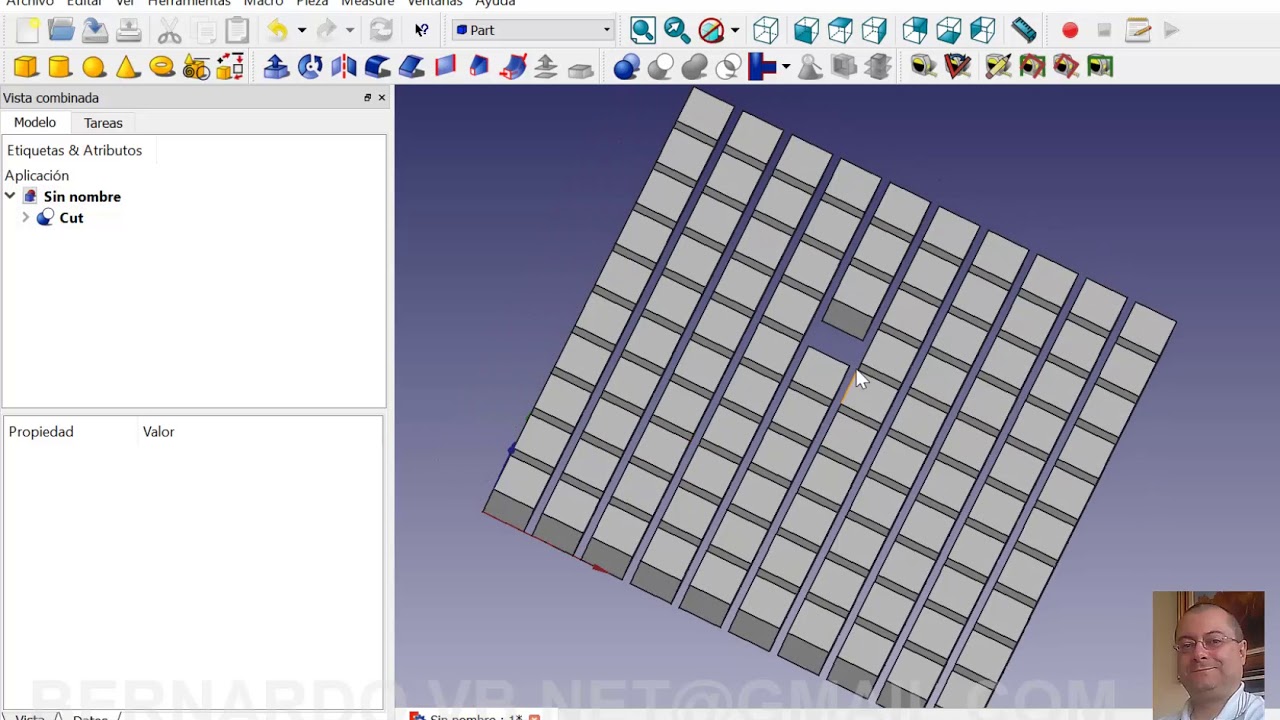Open the redo history dropdown arrow
This screenshot has width=1280, height=720.
[349, 31]
